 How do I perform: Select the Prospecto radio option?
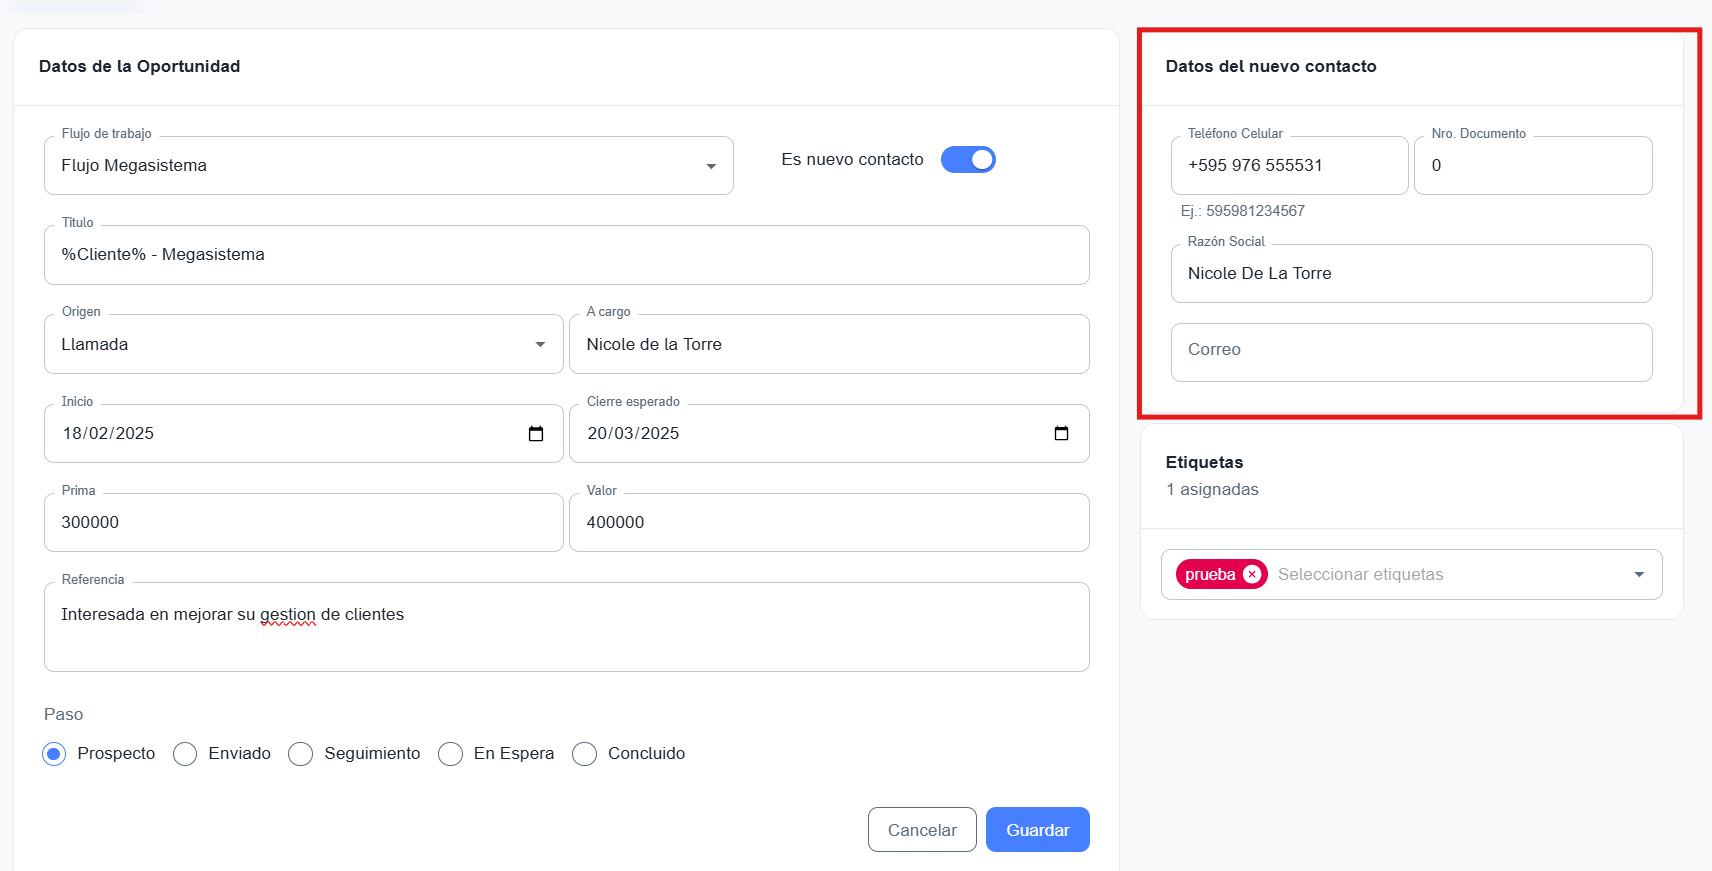54,754
